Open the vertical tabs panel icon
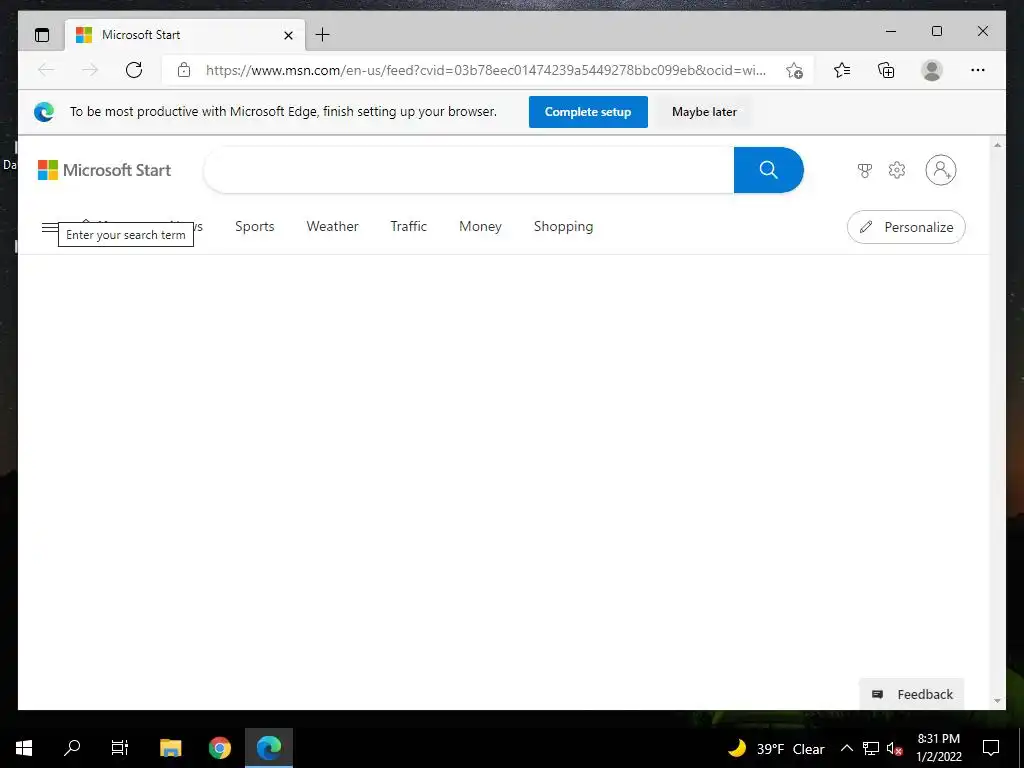 tap(42, 35)
